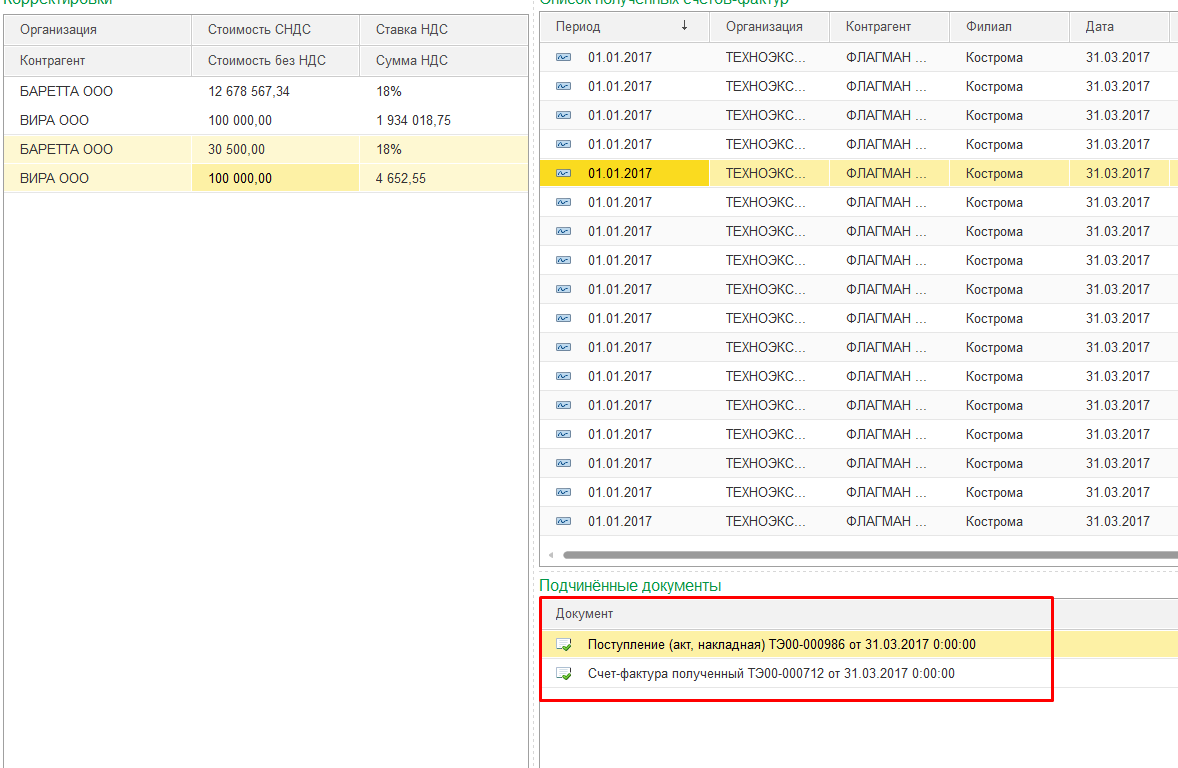Select the first БАРЕТТА ООО row
1178x768 pixels.
[x=266, y=91]
